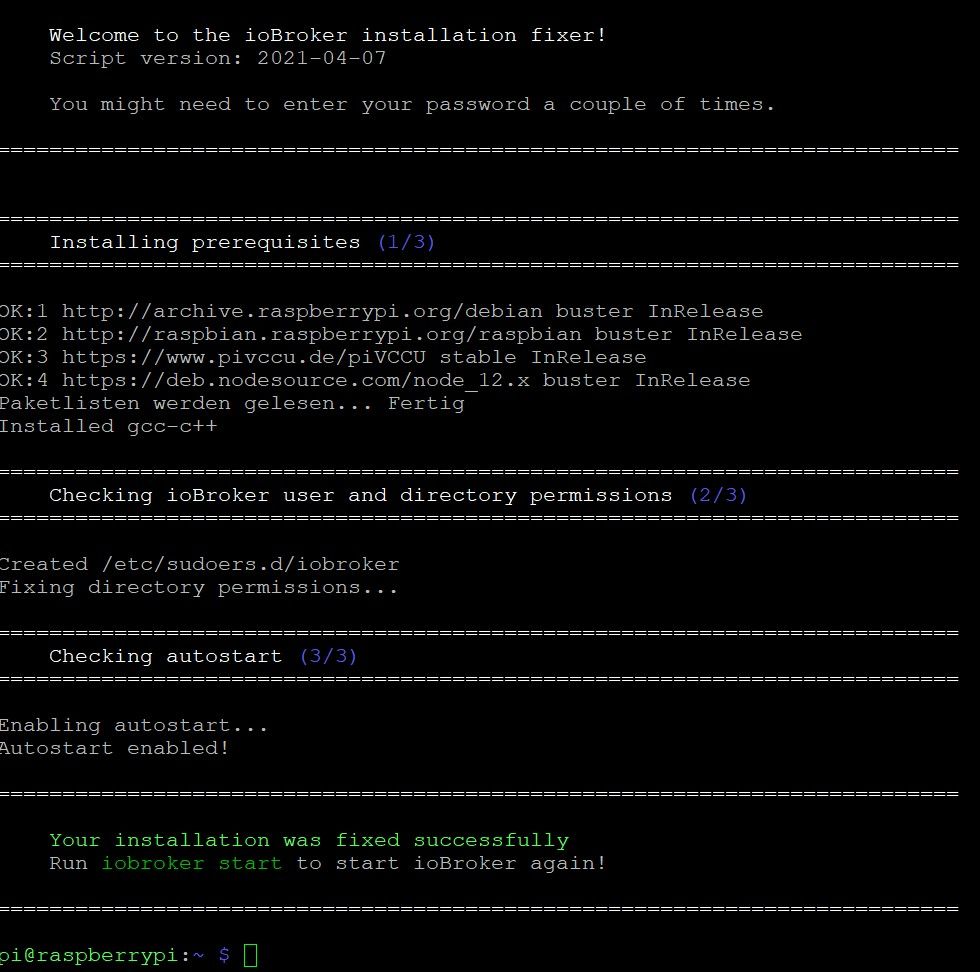Click the 'Checking autostart' heading

pos(166,656)
